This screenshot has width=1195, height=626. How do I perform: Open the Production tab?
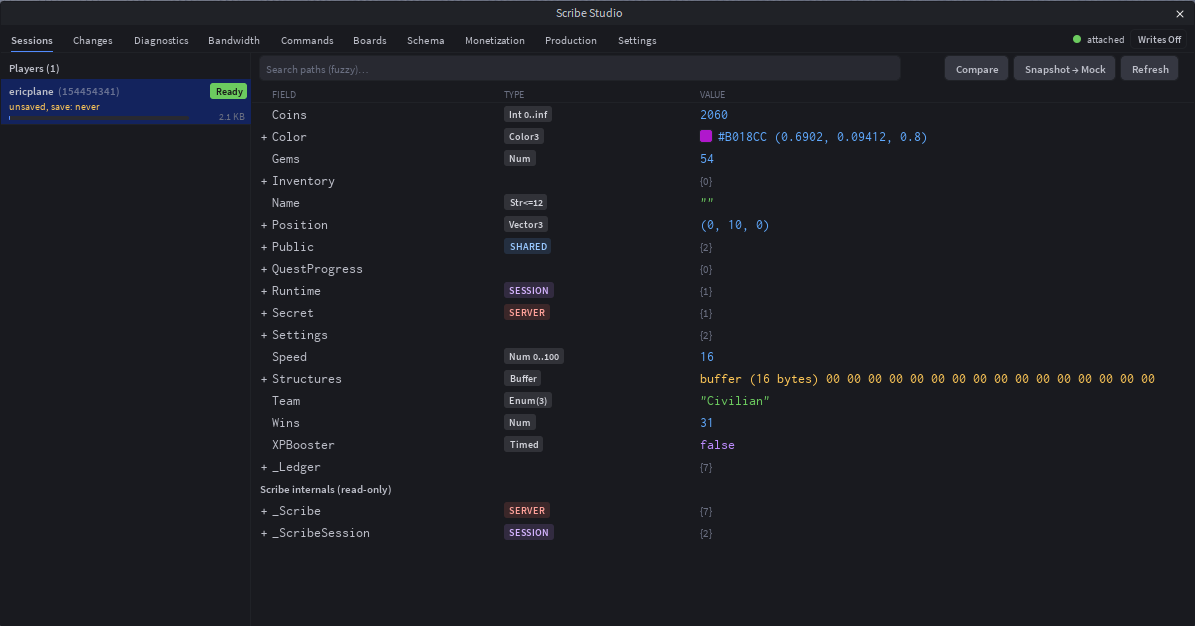[x=571, y=40]
